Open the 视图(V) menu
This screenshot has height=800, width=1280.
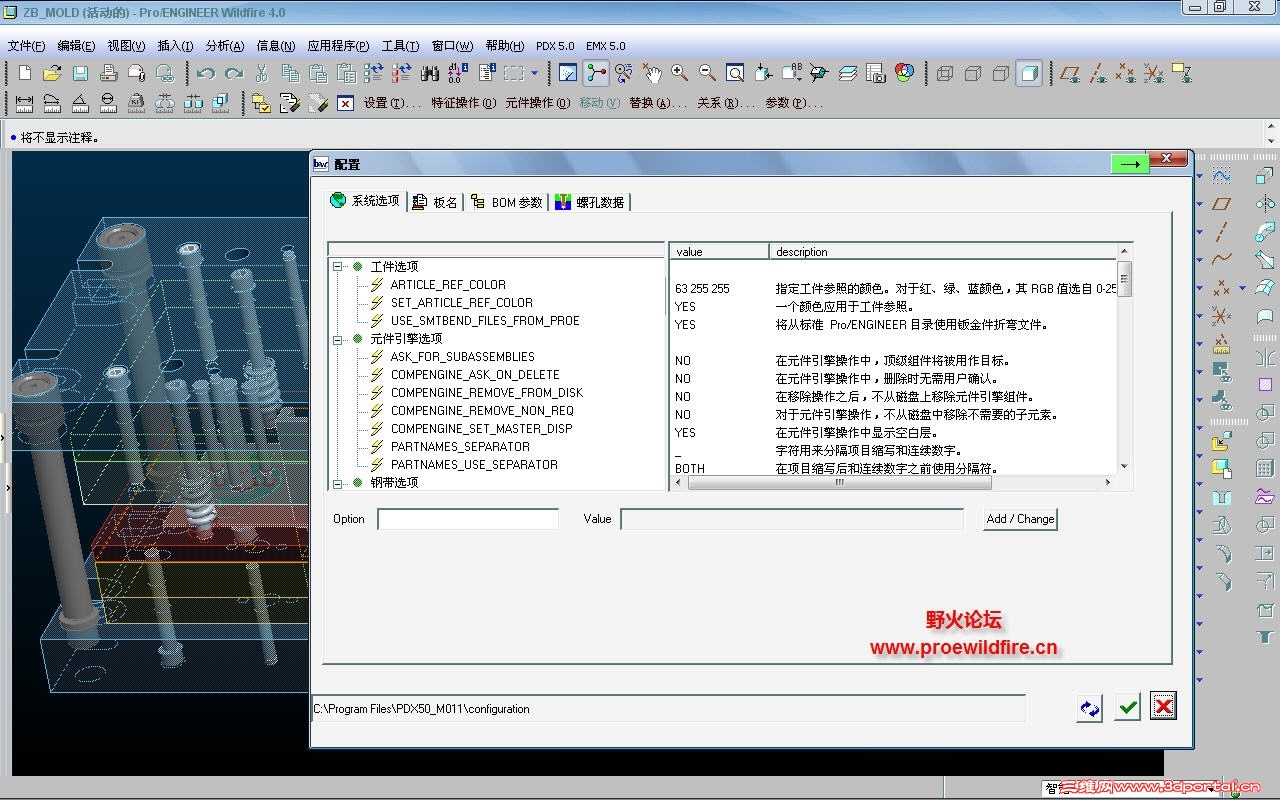click(126, 46)
